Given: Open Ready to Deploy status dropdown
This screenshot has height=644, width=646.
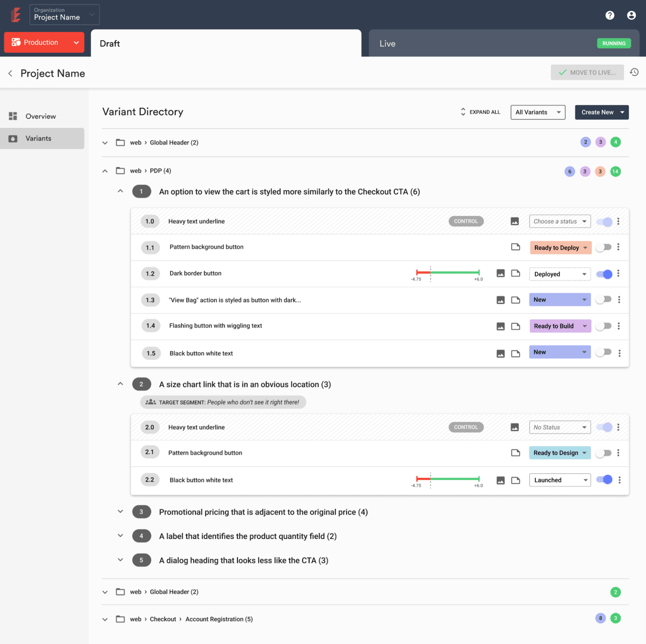Looking at the screenshot, I should (560, 248).
